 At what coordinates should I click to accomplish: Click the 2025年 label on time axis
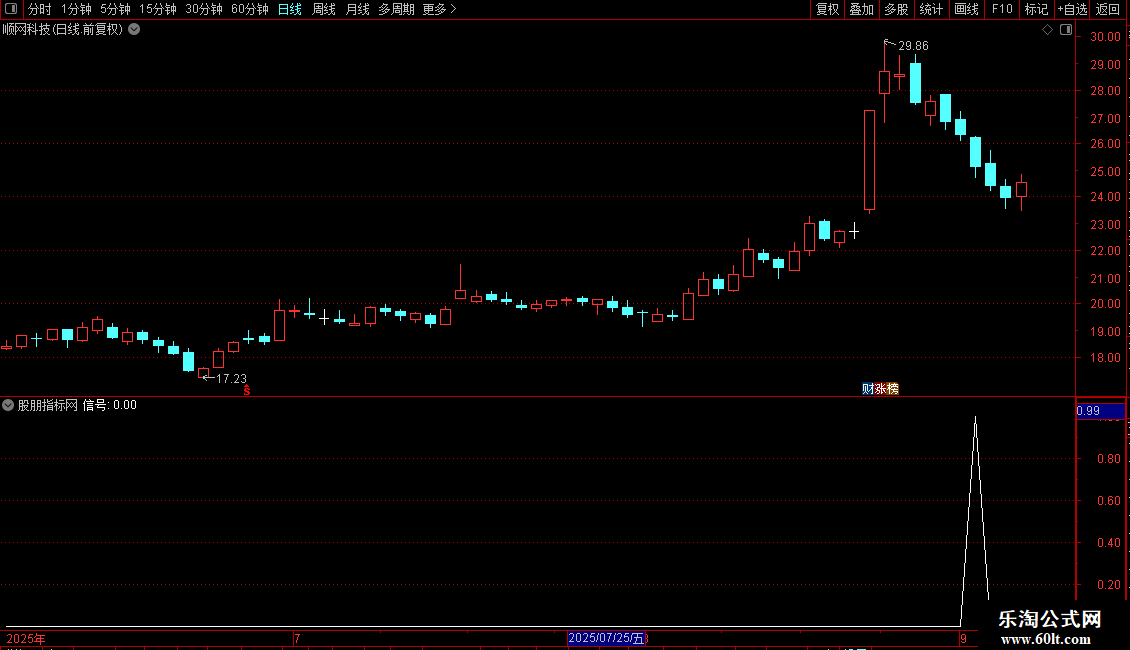[26, 638]
